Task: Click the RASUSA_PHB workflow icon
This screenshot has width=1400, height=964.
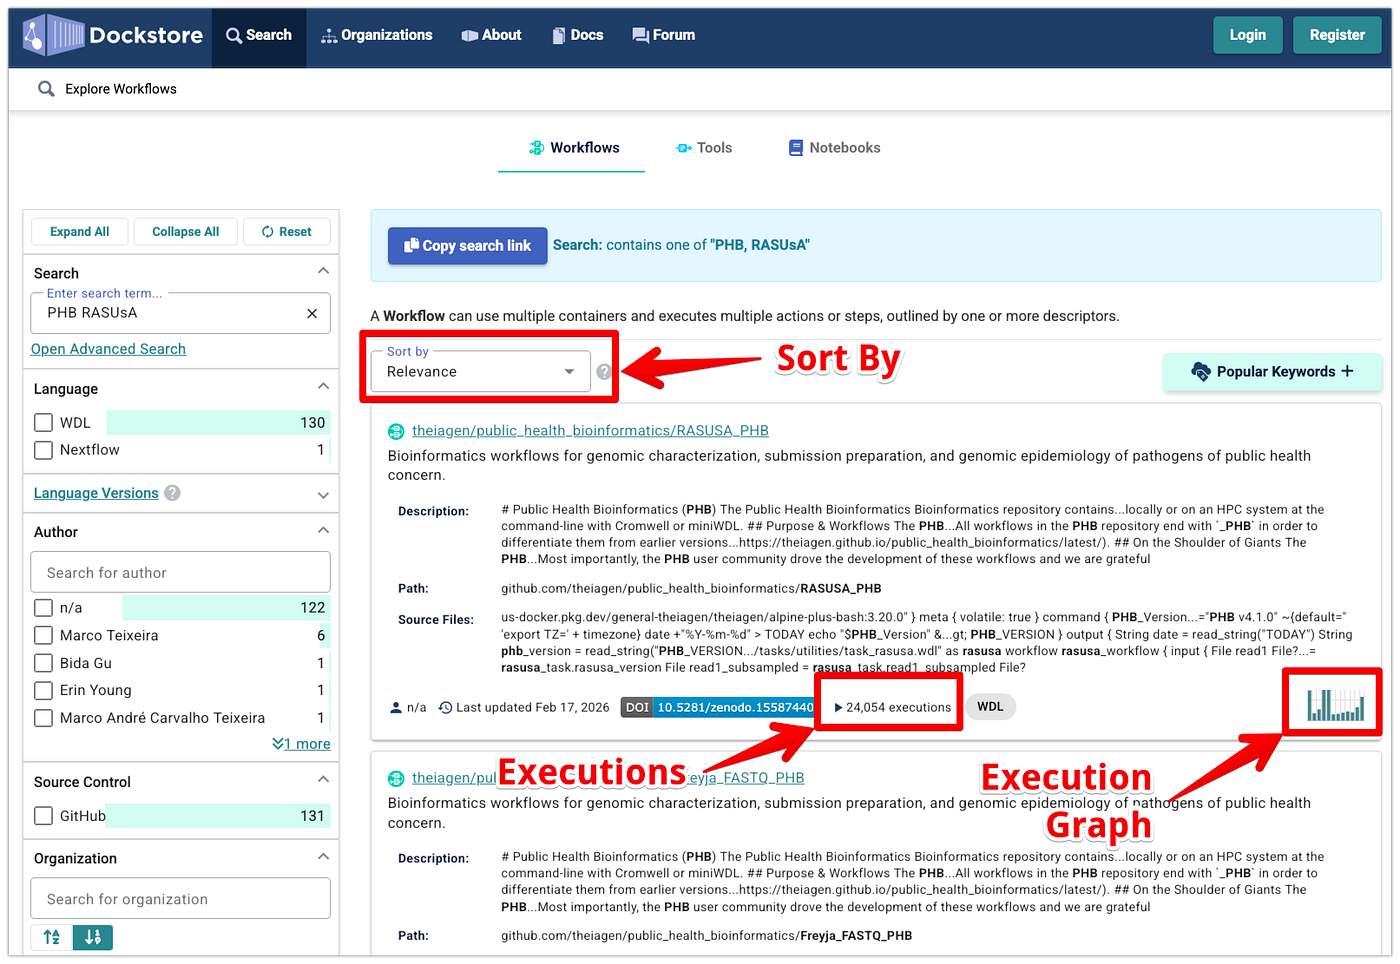Action: click(396, 432)
